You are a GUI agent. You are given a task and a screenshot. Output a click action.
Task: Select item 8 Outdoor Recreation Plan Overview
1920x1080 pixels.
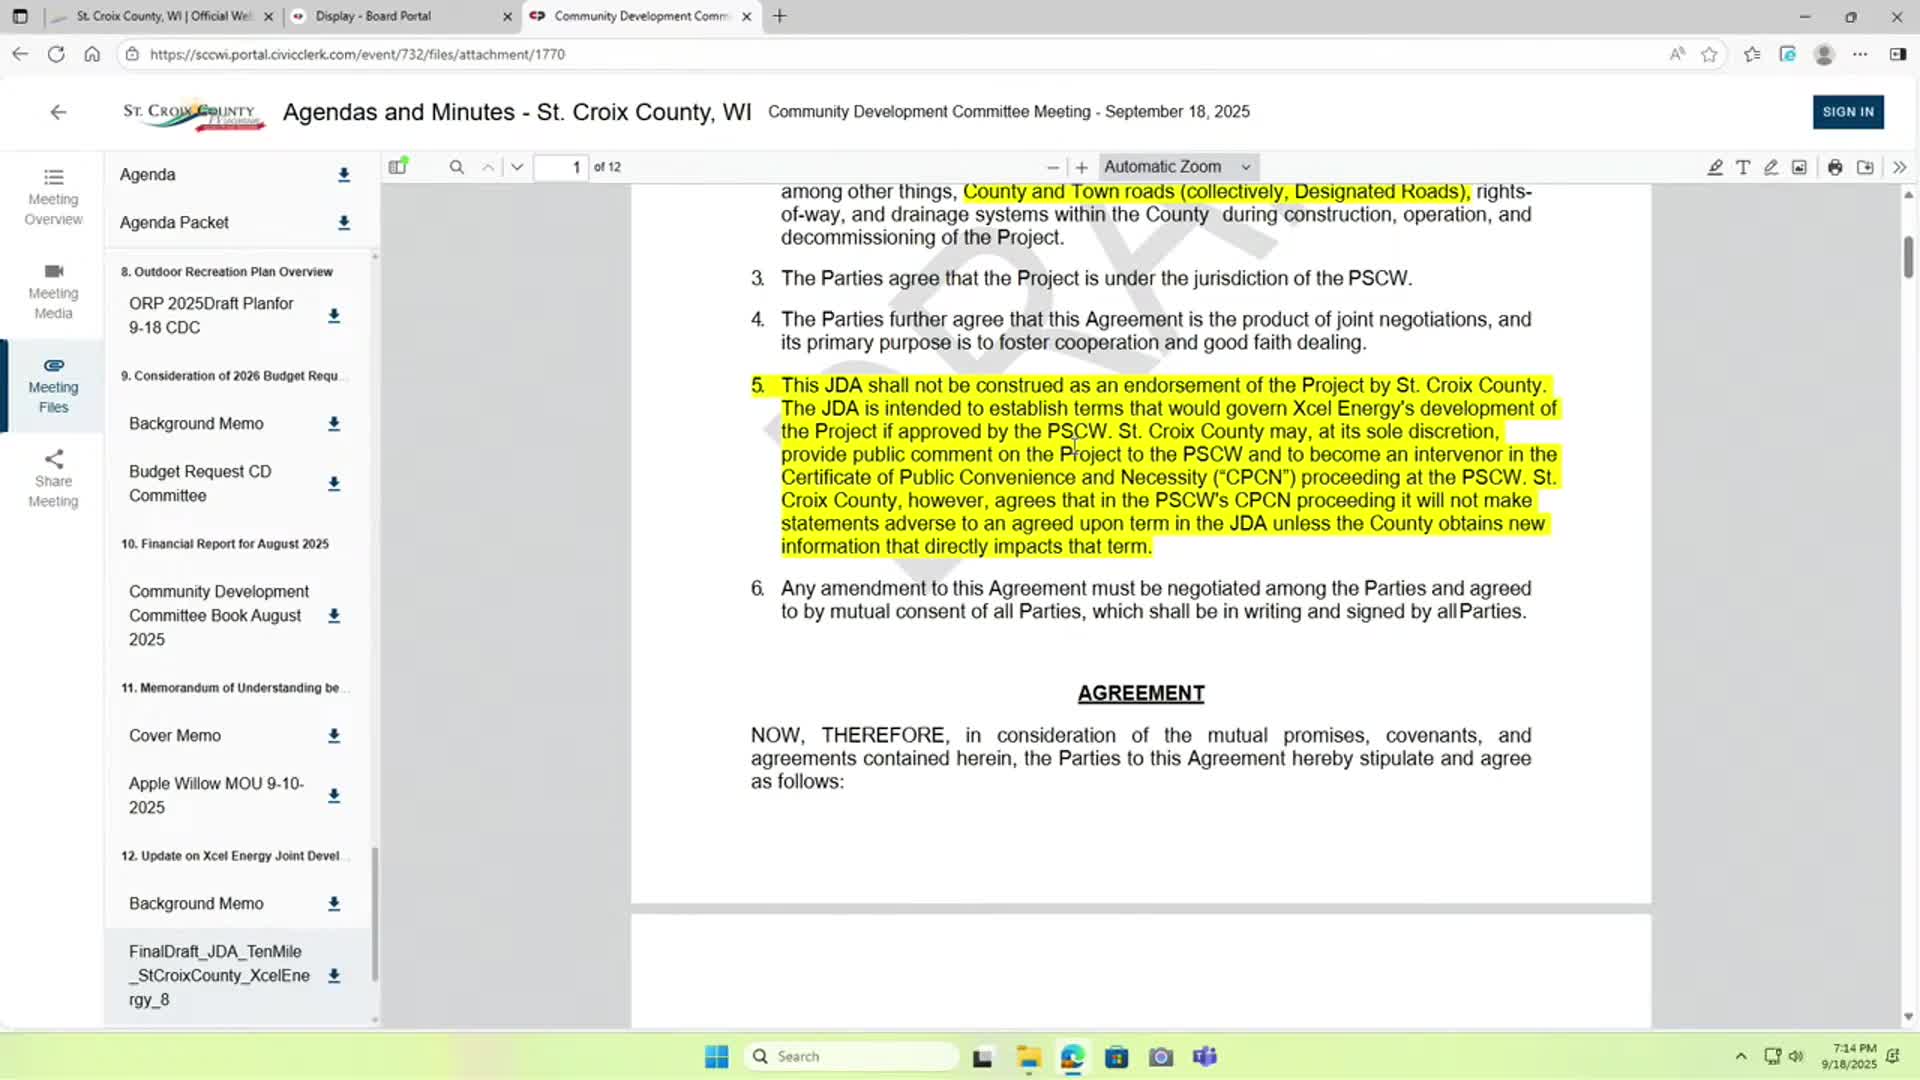(x=227, y=272)
